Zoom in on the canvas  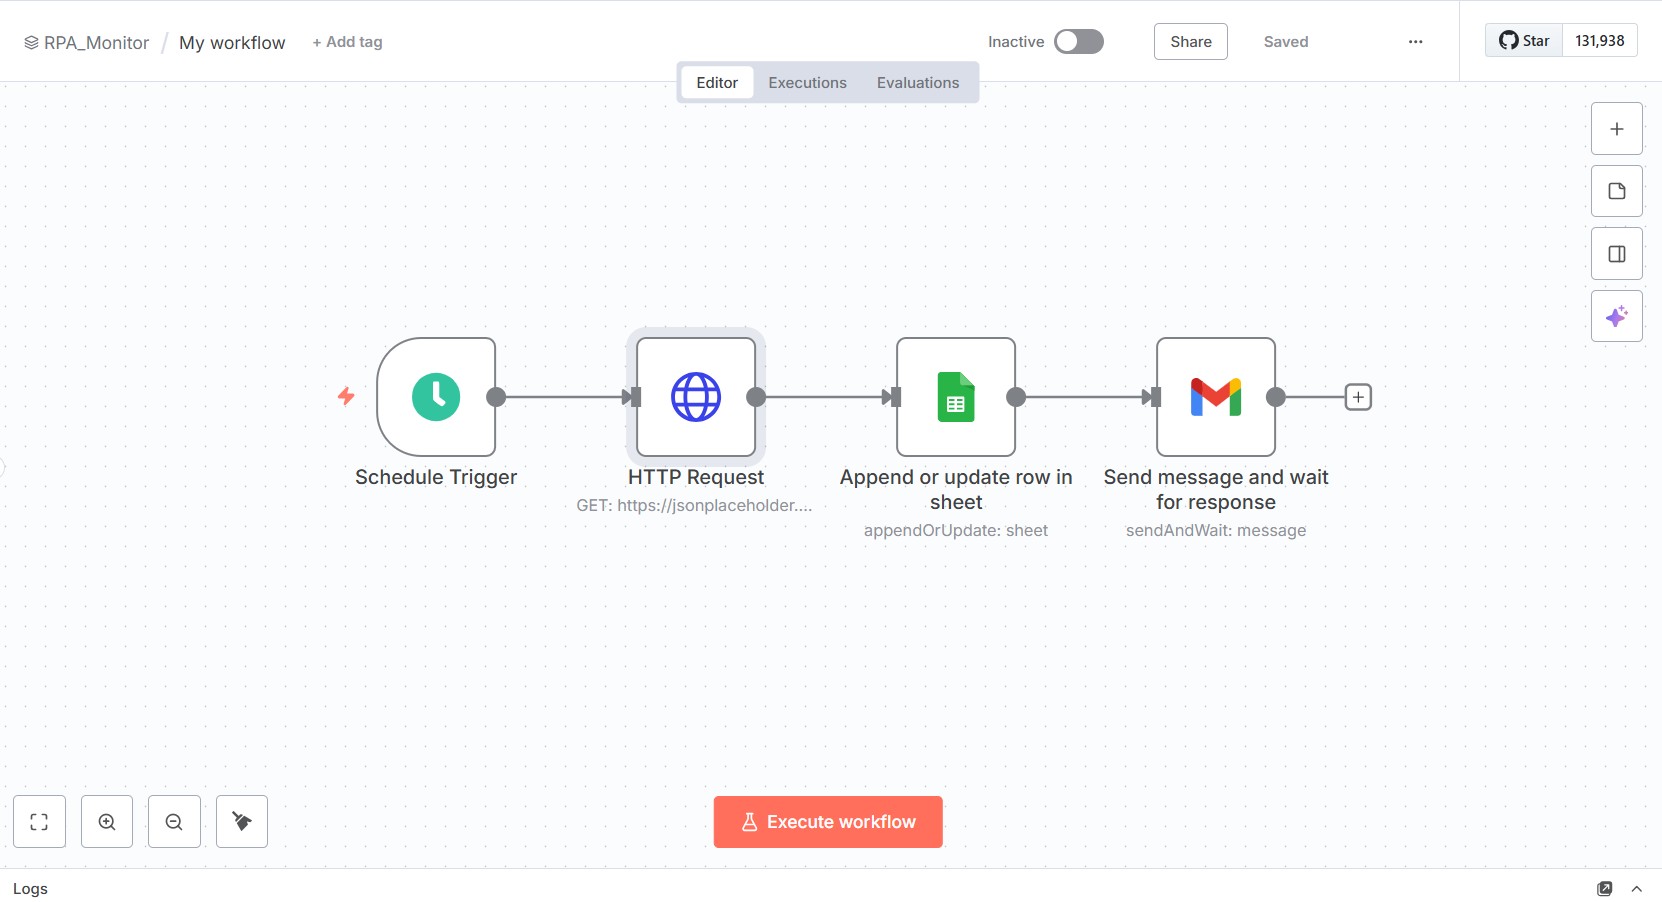pos(107,821)
